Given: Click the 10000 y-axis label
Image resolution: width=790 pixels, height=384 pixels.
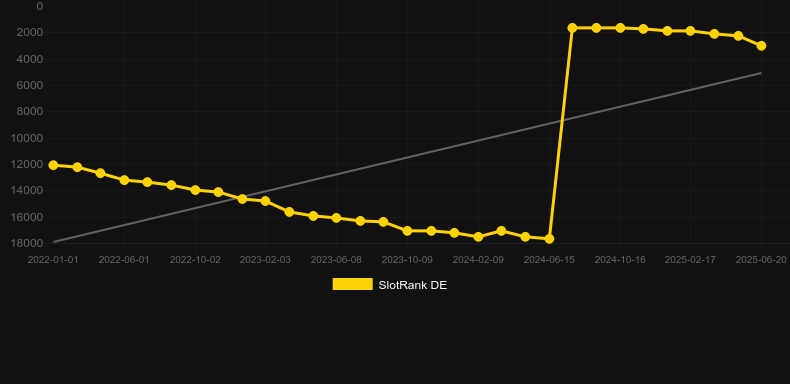Looking at the screenshot, I should 27,138.
